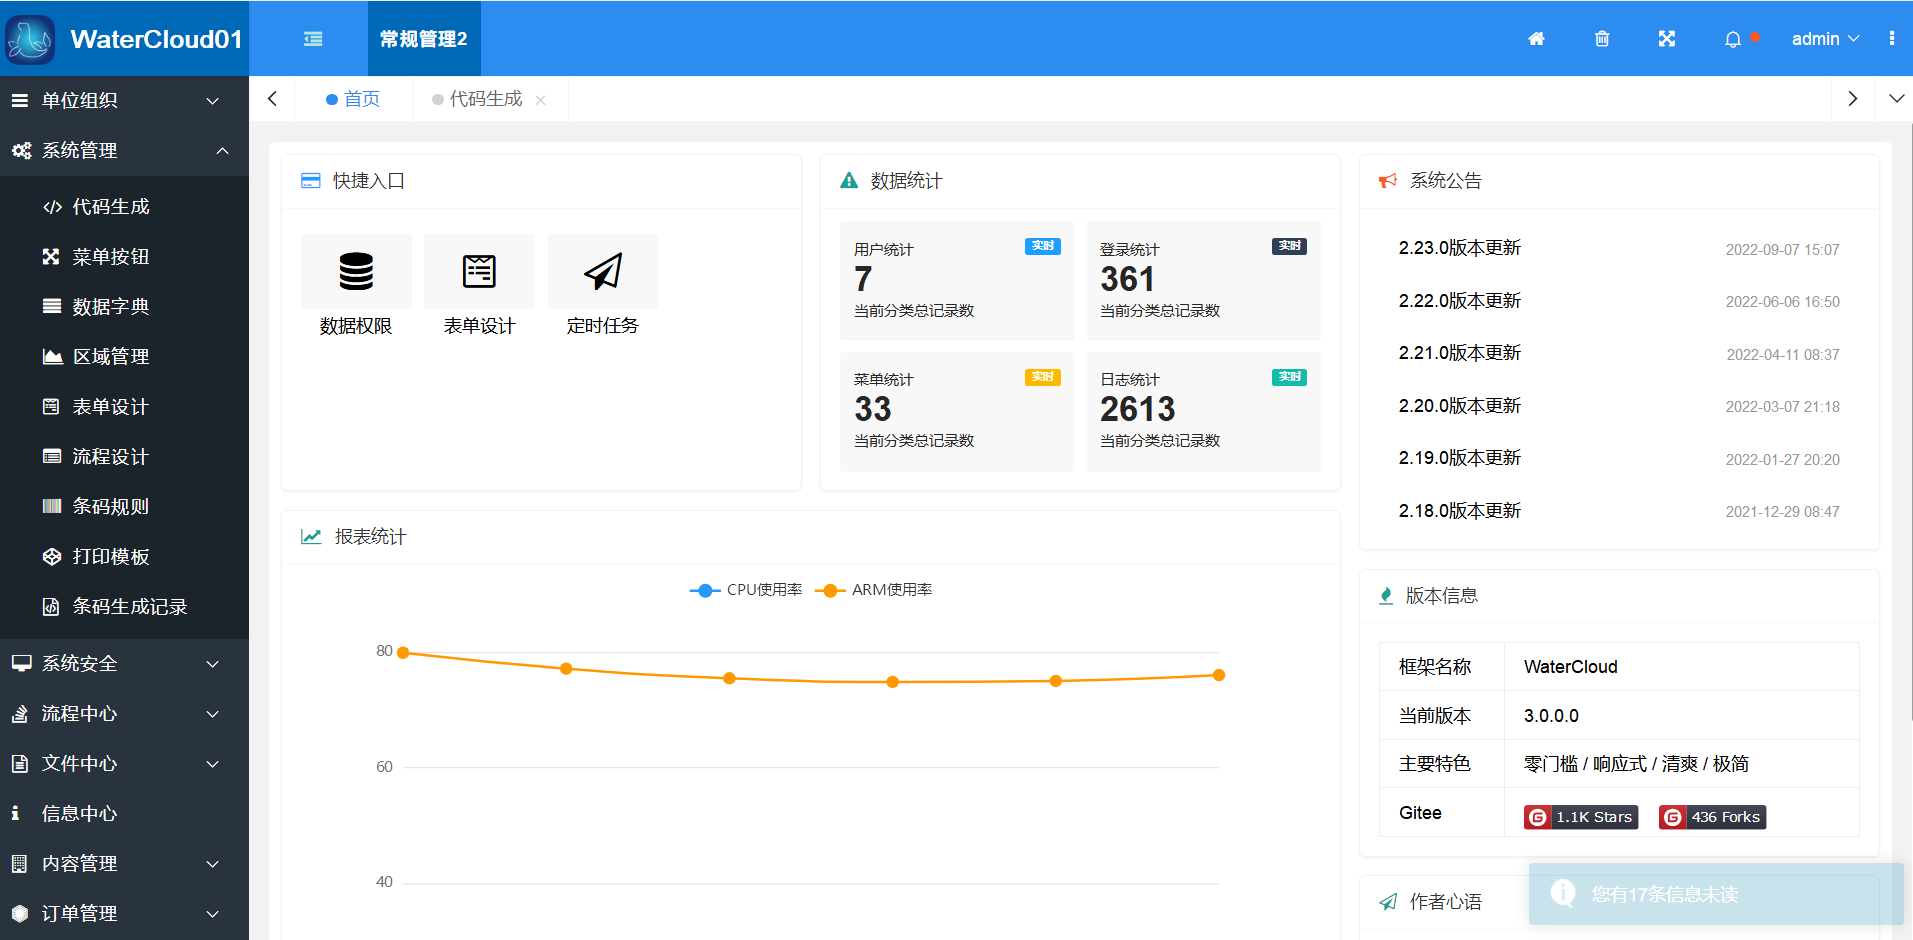Open 表单设计 quick entry icon

point(479,271)
